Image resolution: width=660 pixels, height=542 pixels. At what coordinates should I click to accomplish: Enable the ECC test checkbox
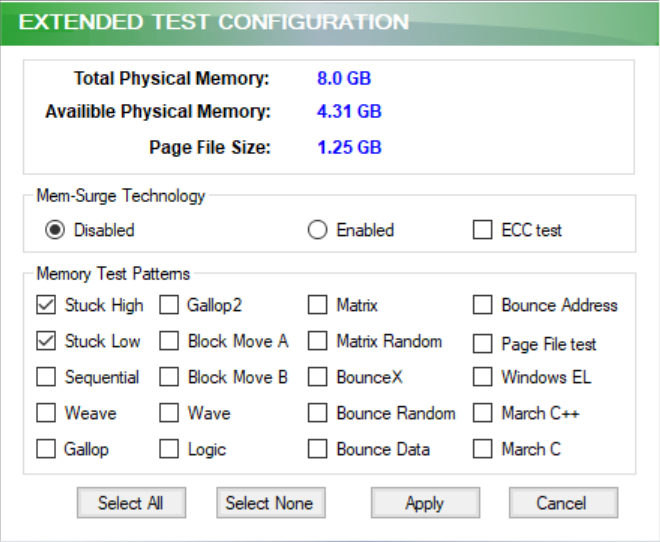[x=483, y=230]
